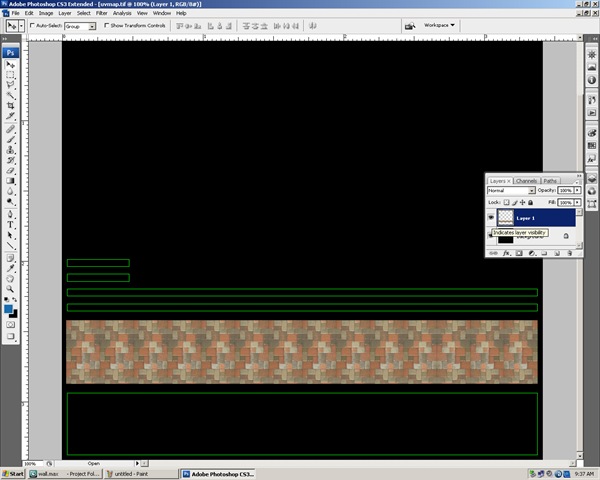The height and width of the screenshot is (480, 600).
Task: Open the Fill slider arrow
Action: tap(577, 202)
